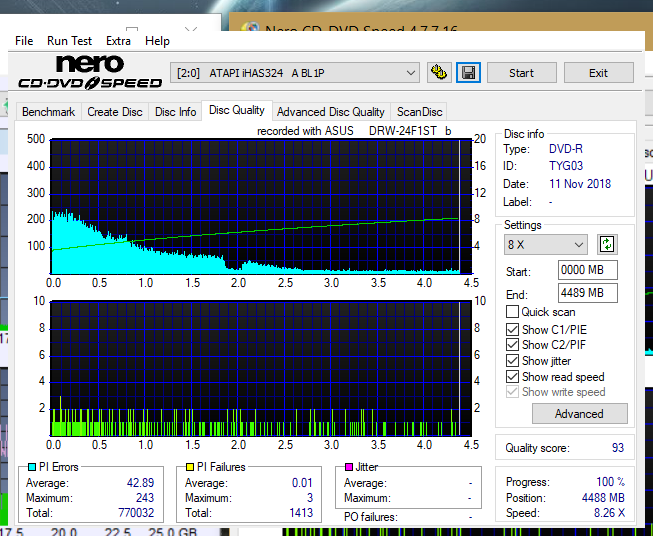The height and width of the screenshot is (536, 653).
Task: Toggle the Show jitter checkbox
Action: point(512,360)
